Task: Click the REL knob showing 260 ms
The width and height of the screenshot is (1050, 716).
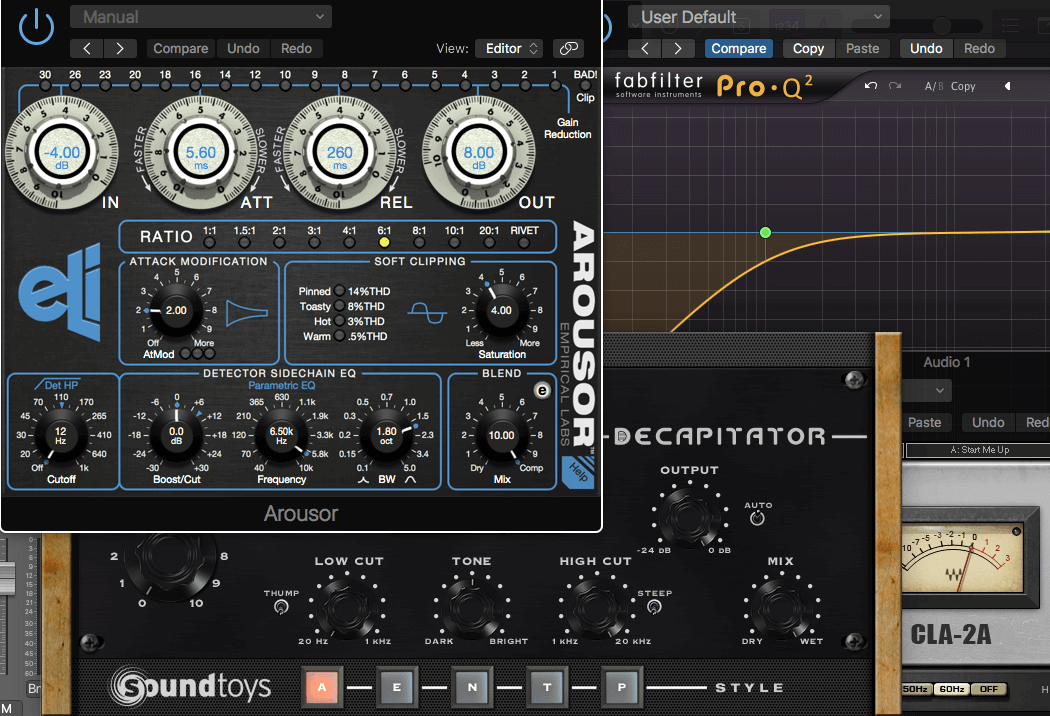Action: pyautogui.click(x=340, y=153)
